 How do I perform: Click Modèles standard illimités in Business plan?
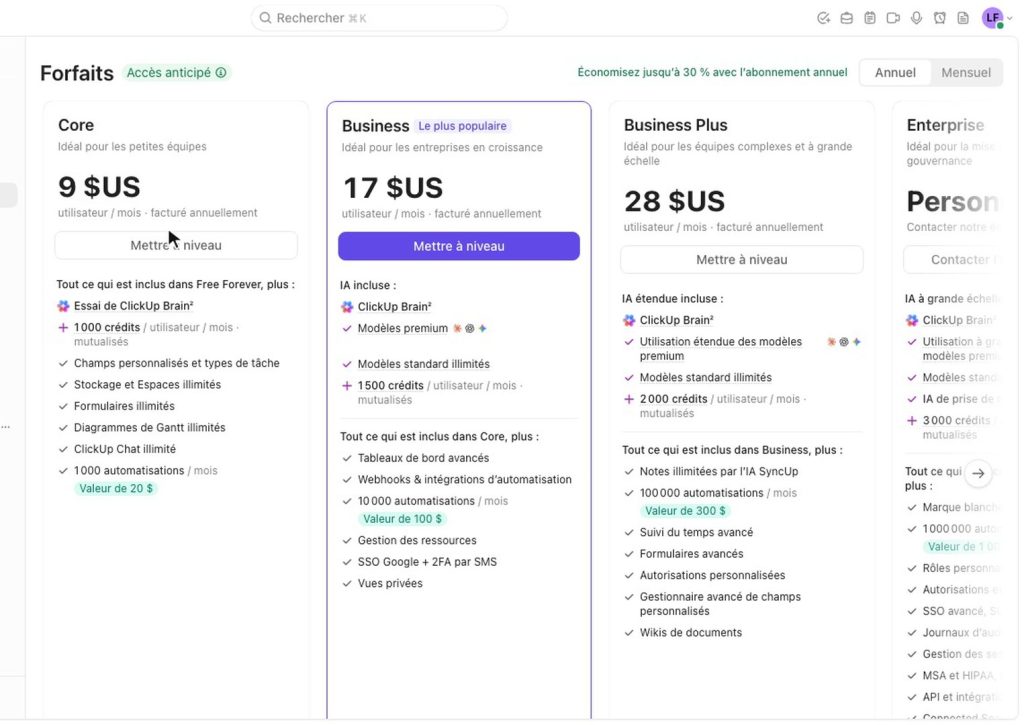pos(423,364)
